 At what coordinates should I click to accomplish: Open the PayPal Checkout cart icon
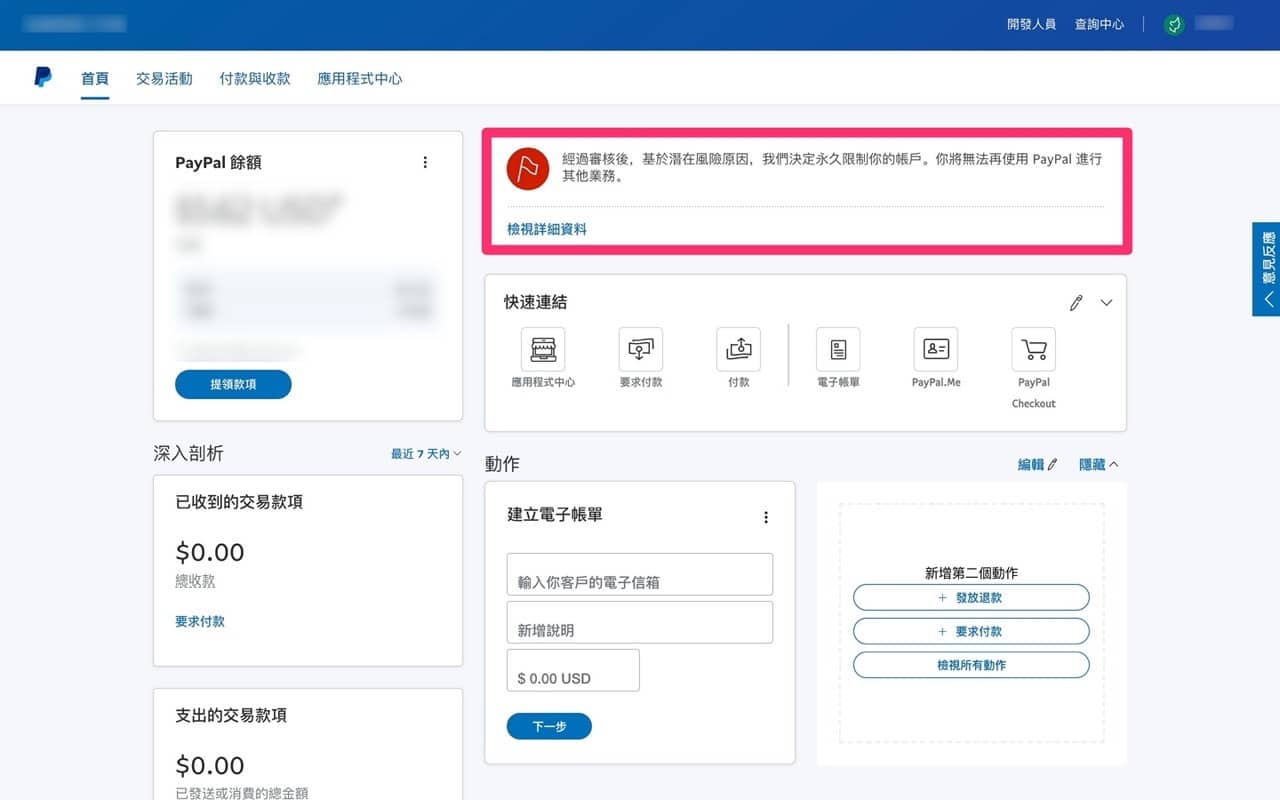pos(1034,349)
